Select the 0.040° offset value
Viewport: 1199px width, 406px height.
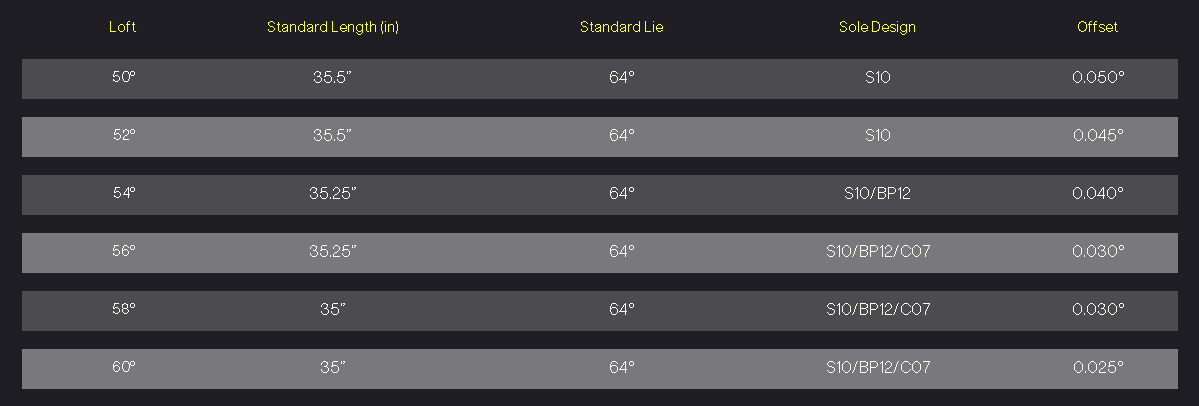pyautogui.click(x=1098, y=193)
